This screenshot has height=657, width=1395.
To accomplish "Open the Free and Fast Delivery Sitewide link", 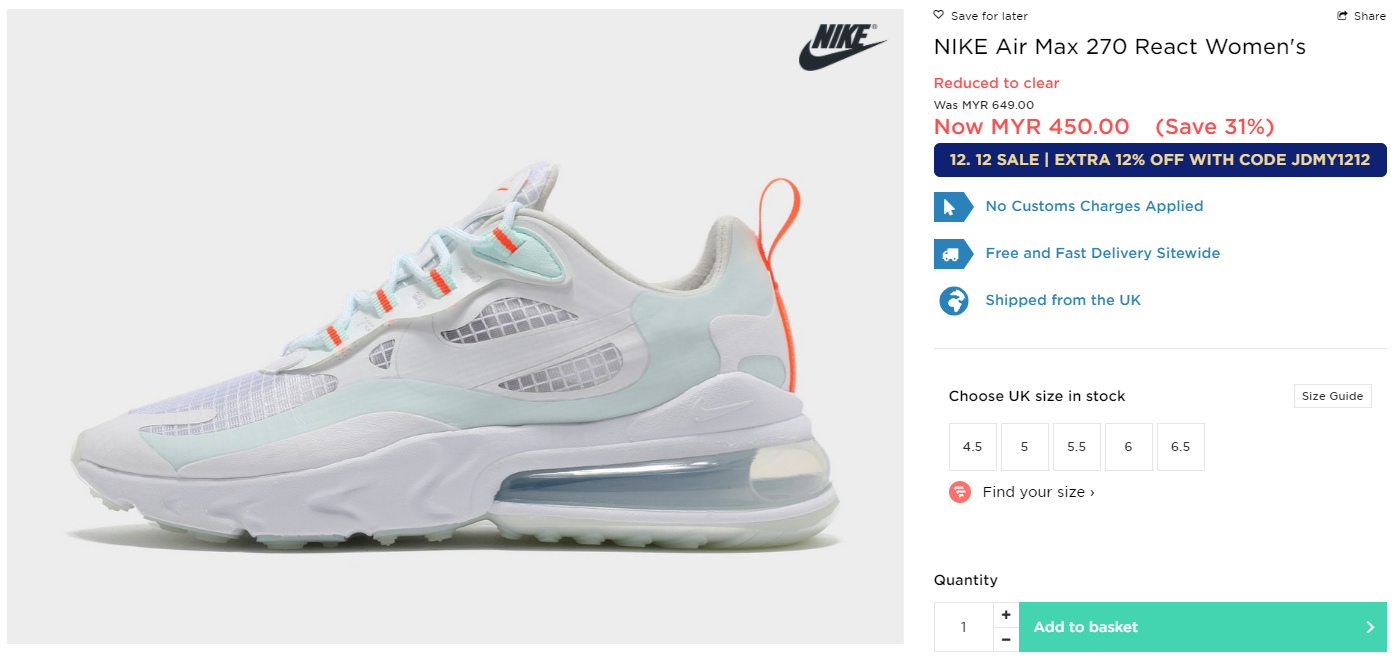I will coord(1103,253).
